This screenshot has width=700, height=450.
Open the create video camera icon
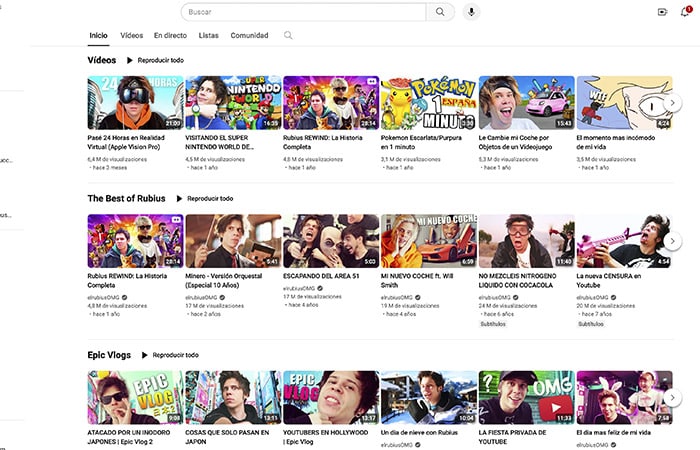click(662, 12)
